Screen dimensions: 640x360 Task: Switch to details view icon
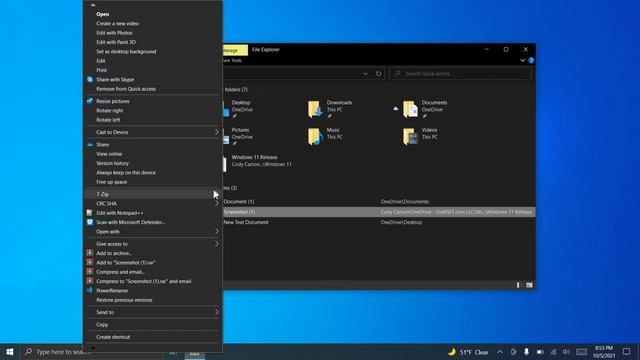click(x=518, y=285)
